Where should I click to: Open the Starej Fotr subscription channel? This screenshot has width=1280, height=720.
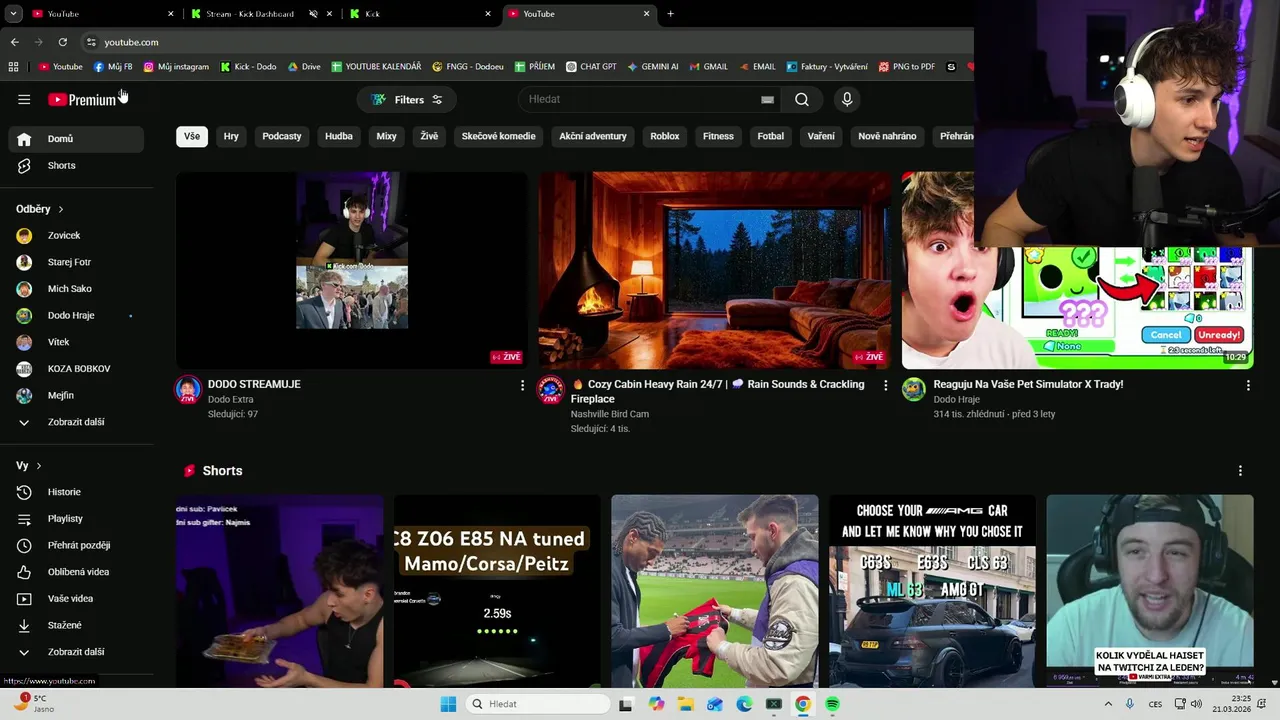tap(76, 262)
